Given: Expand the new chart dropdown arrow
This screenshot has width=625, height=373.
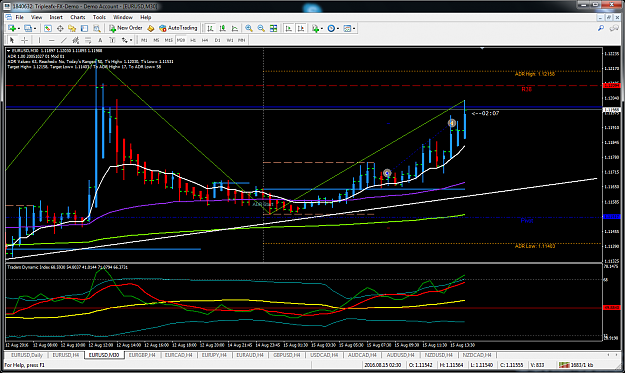Looking at the screenshot, I should pyautogui.click(x=19, y=29).
